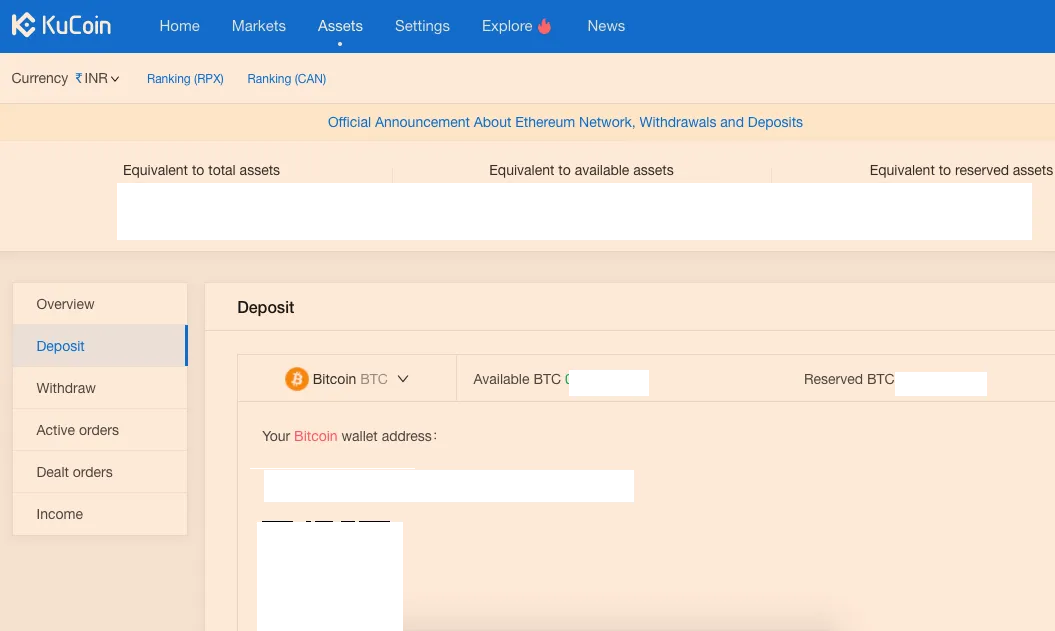View Dealt orders in the sidebar
This screenshot has height=631, width=1055.
point(100,472)
